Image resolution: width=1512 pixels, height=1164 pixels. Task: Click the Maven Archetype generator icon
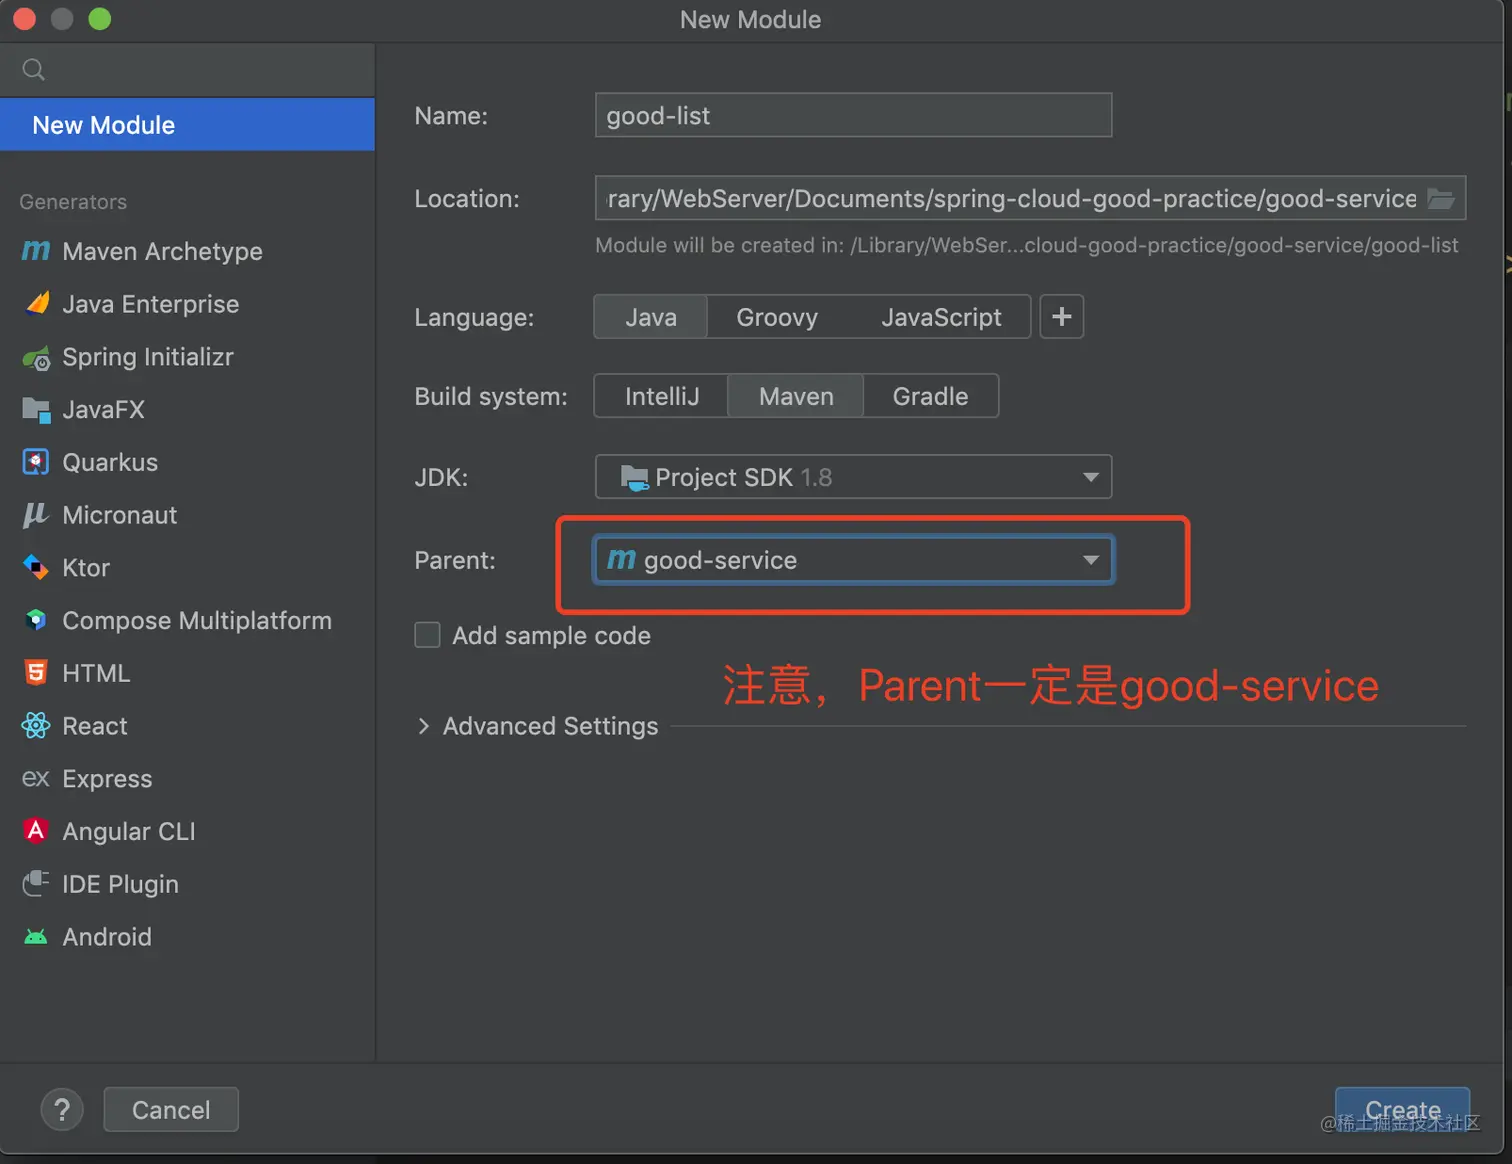tap(36, 251)
